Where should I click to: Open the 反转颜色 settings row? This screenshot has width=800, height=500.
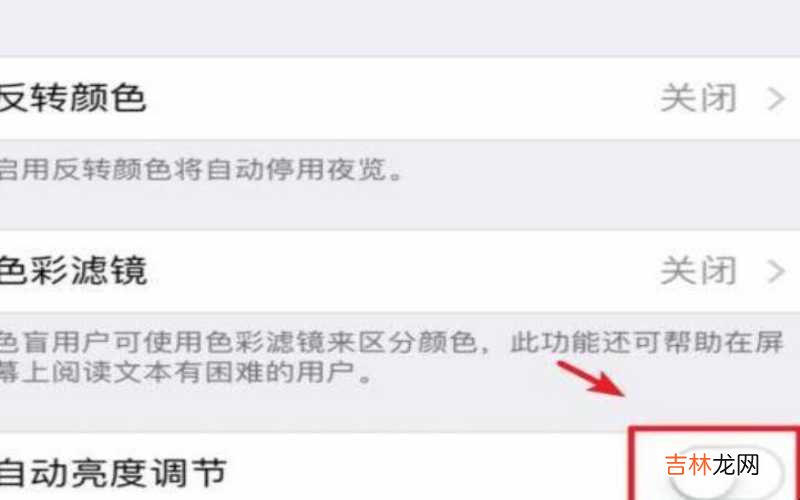400,98
